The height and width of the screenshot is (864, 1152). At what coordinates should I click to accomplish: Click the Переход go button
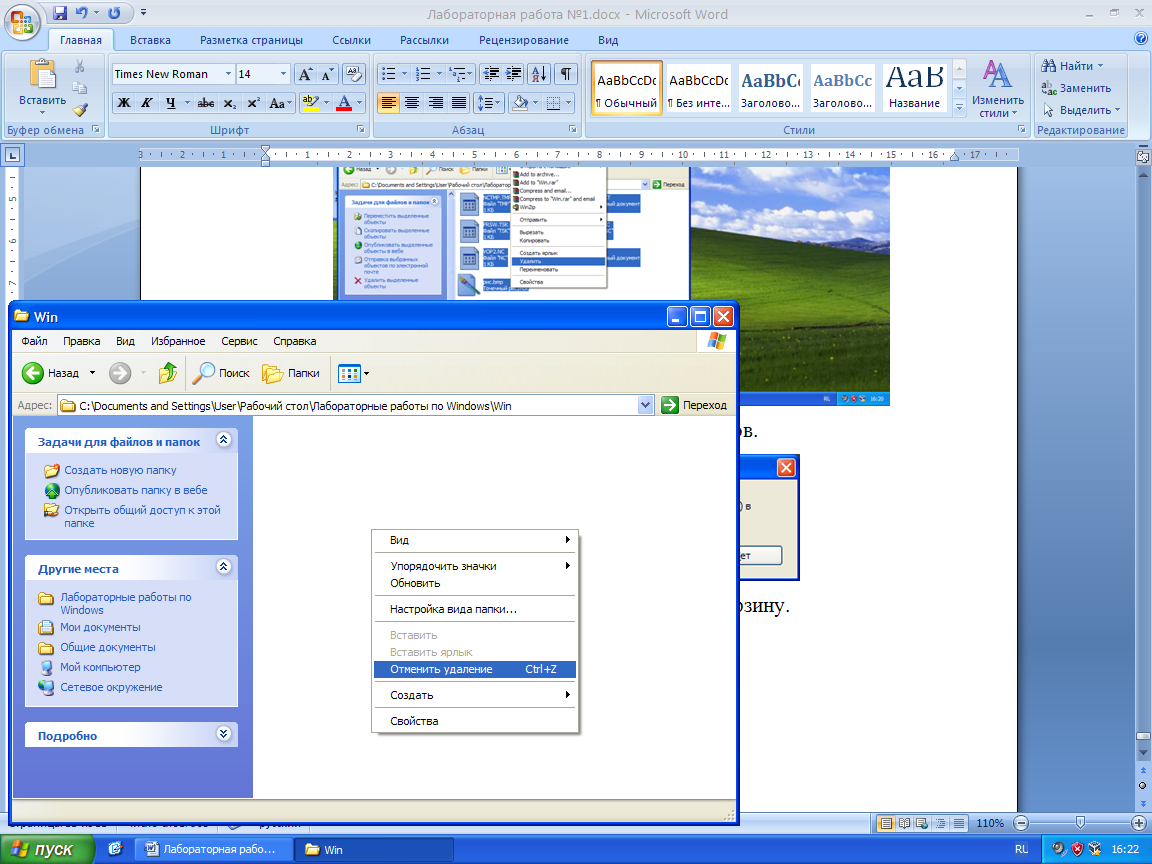click(x=694, y=406)
